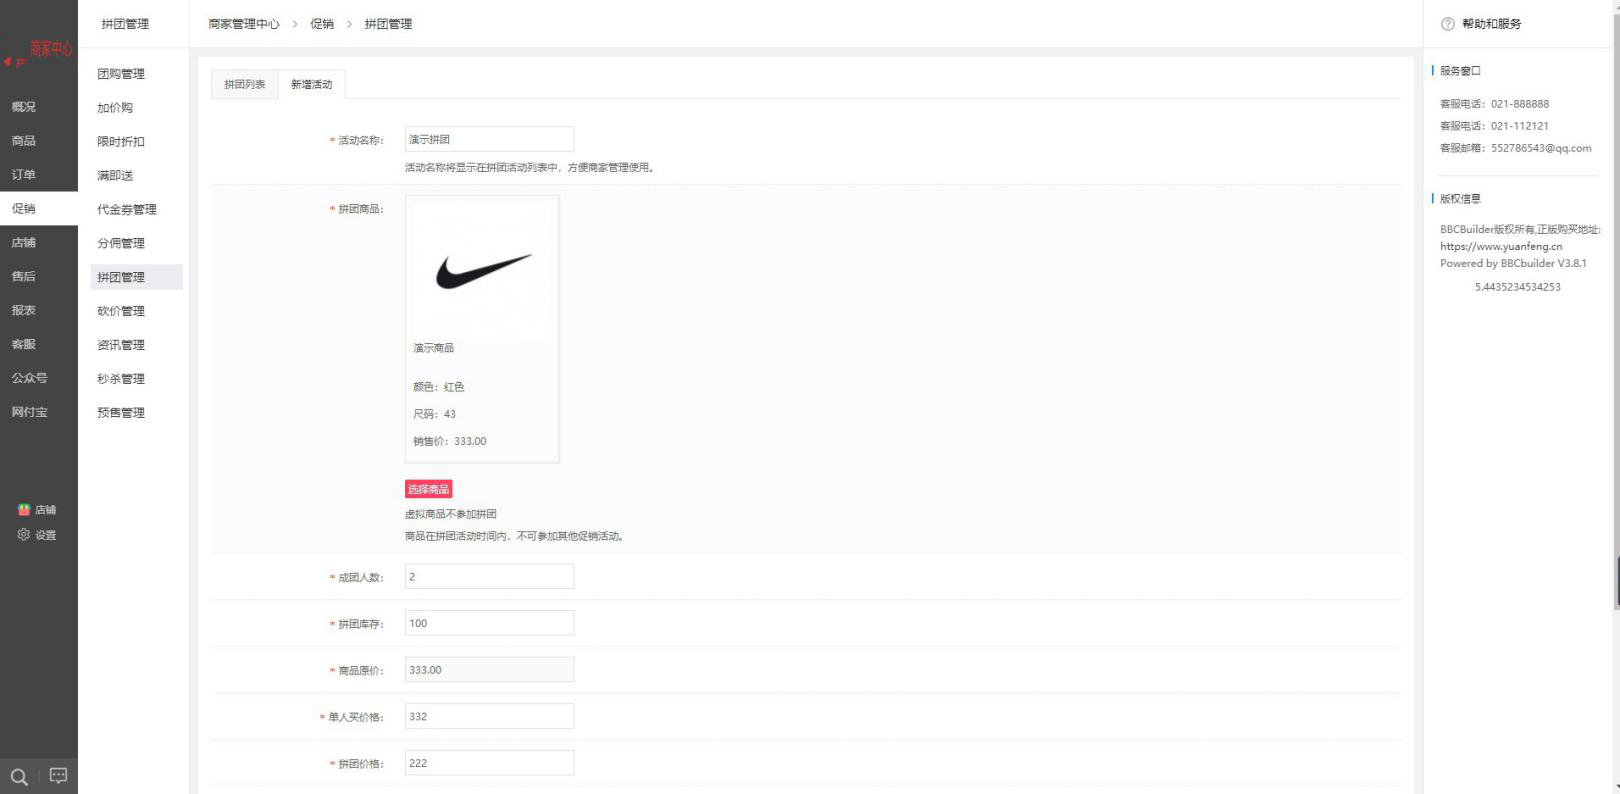Go to 预售管理 submenu
Image resolution: width=1620 pixels, height=794 pixels.
pyautogui.click(x=121, y=413)
